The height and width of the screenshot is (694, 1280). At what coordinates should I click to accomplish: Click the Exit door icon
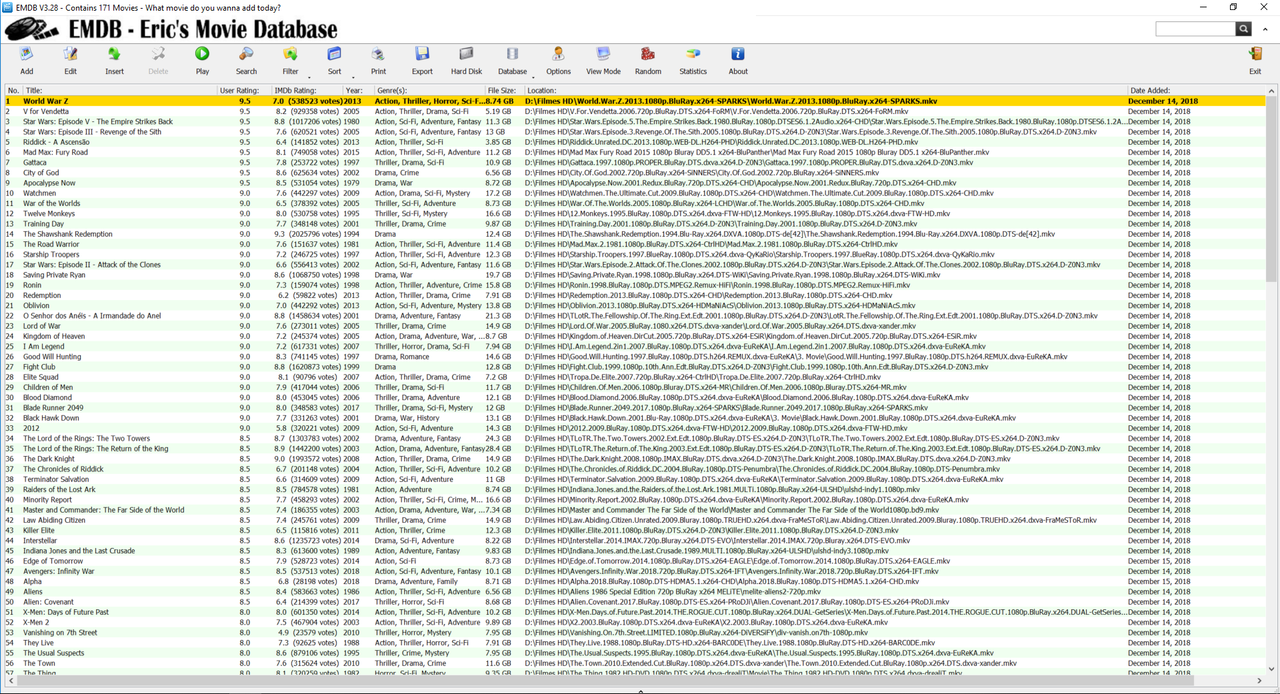[1255, 54]
